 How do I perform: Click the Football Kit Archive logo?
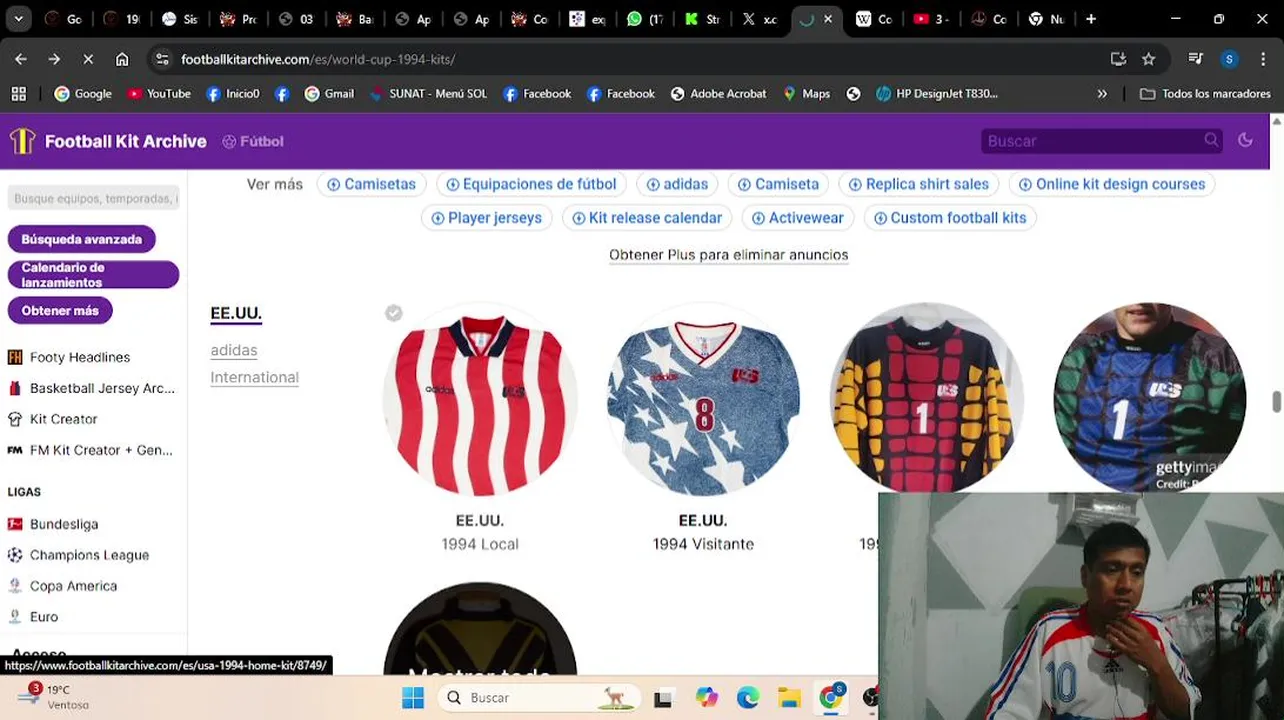(x=108, y=141)
